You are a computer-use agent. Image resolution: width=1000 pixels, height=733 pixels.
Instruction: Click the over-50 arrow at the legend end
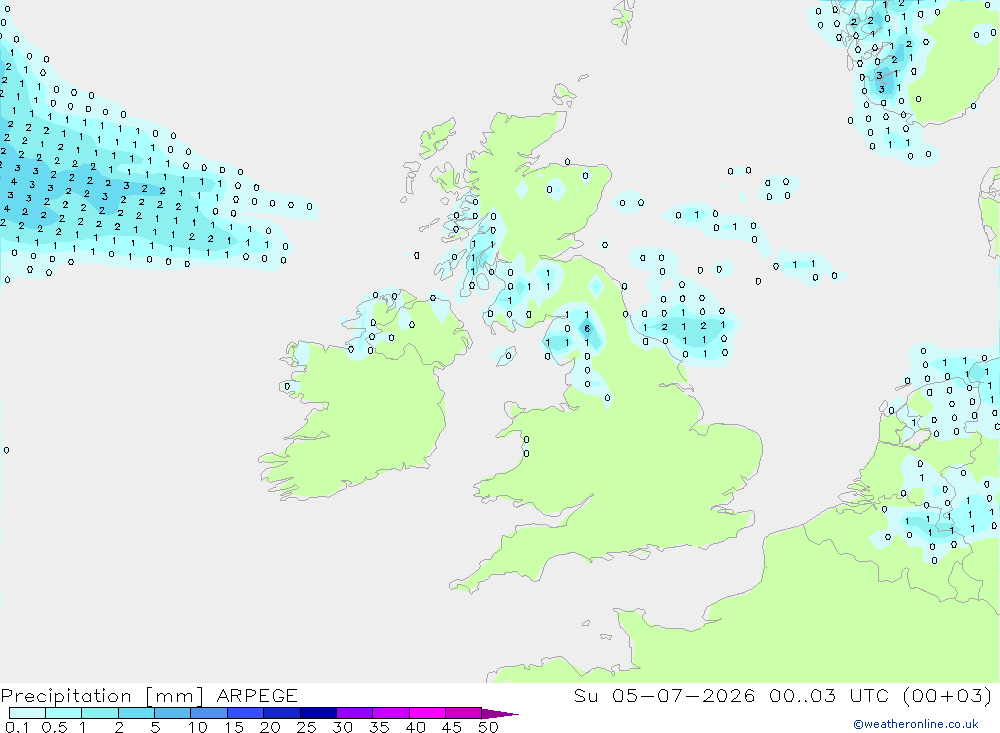tap(499, 713)
